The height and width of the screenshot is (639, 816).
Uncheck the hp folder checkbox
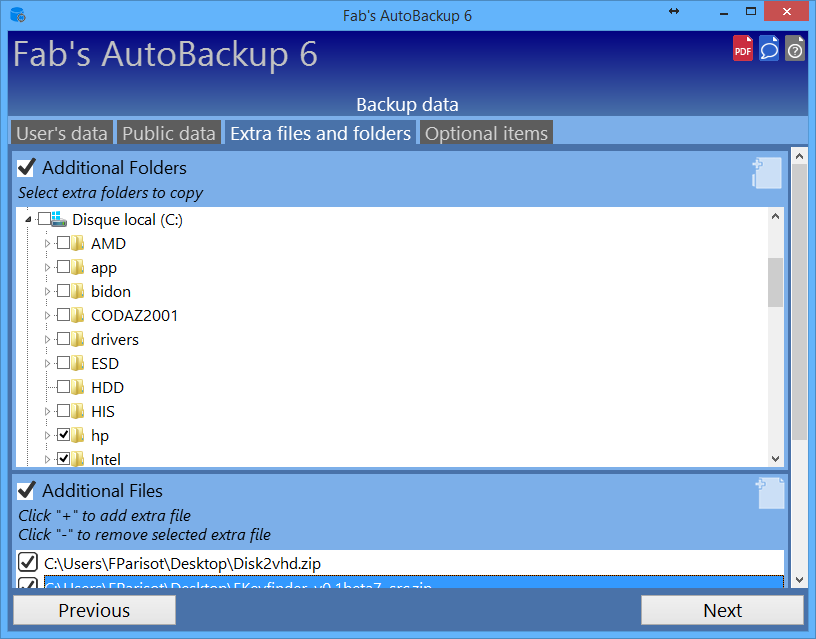[63, 434]
